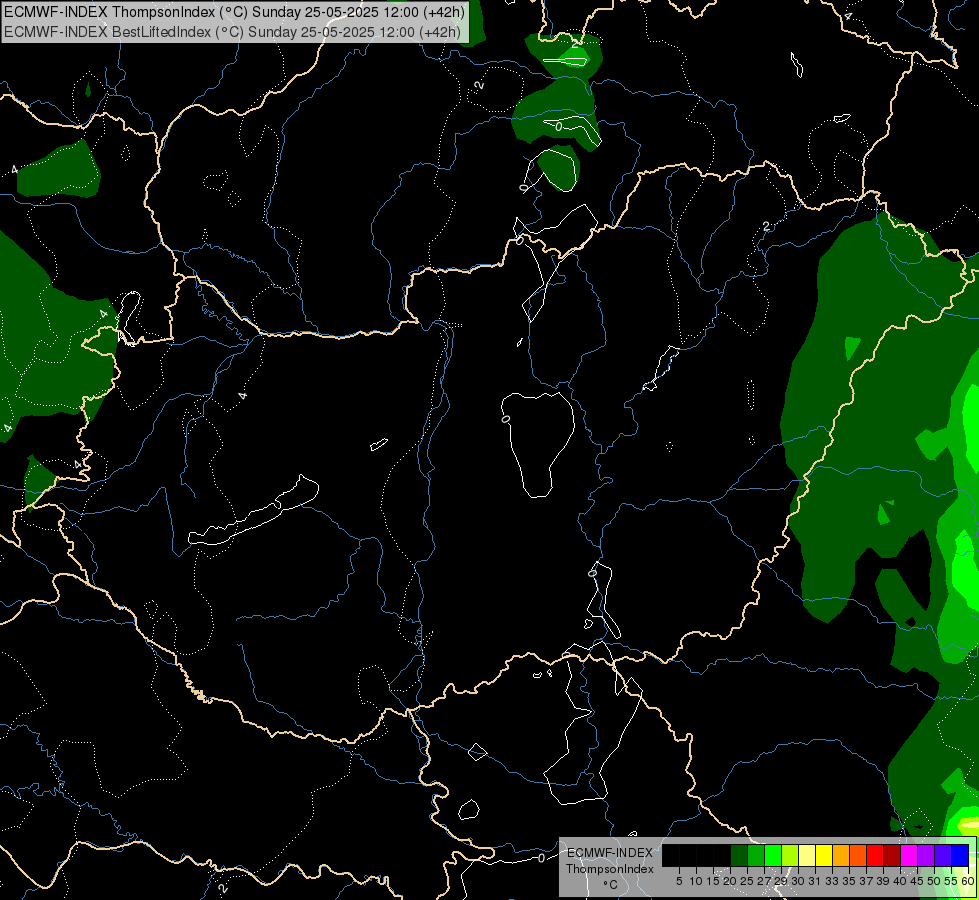
Task: Select the bright green 27–29 legend swatch
Action: (x=773, y=855)
